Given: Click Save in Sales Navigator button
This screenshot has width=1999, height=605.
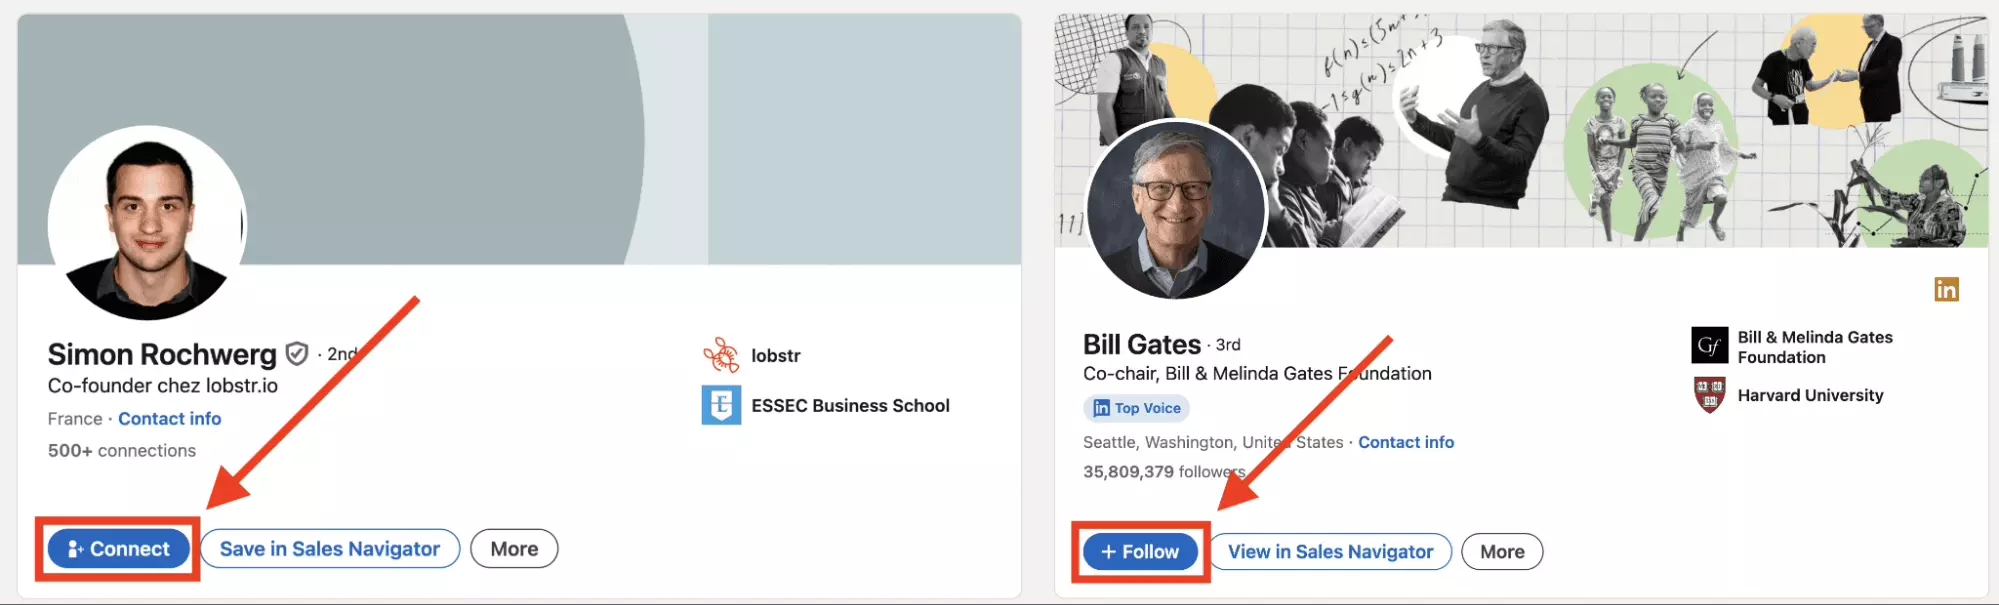Looking at the screenshot, I should (330, 549).
